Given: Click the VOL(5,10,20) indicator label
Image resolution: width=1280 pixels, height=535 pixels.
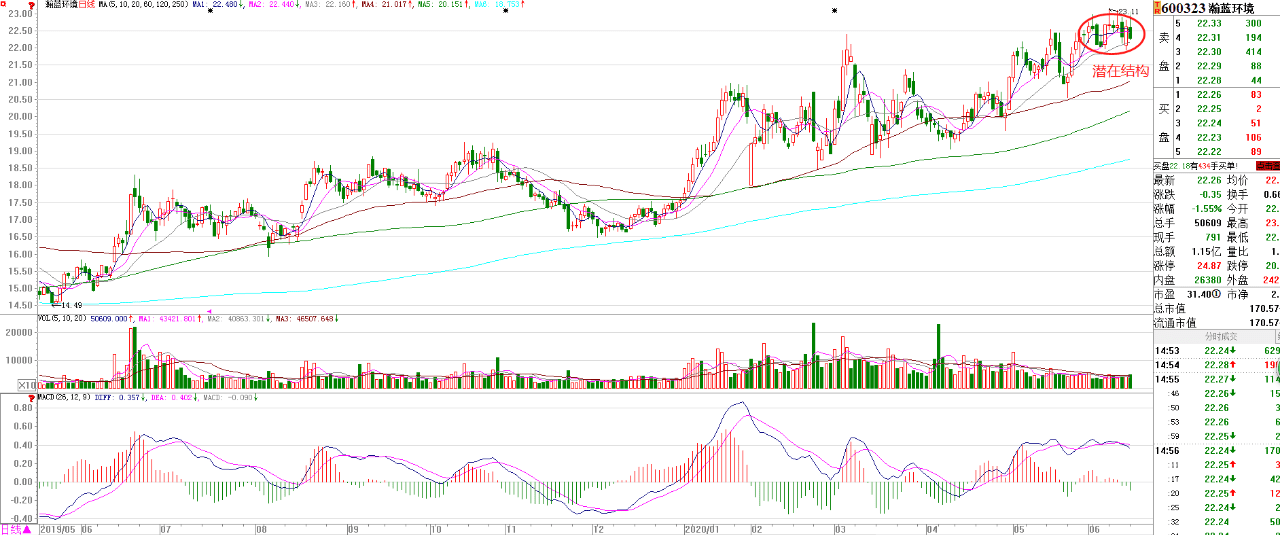Looking at the screenshot, I should pos(63,319).
